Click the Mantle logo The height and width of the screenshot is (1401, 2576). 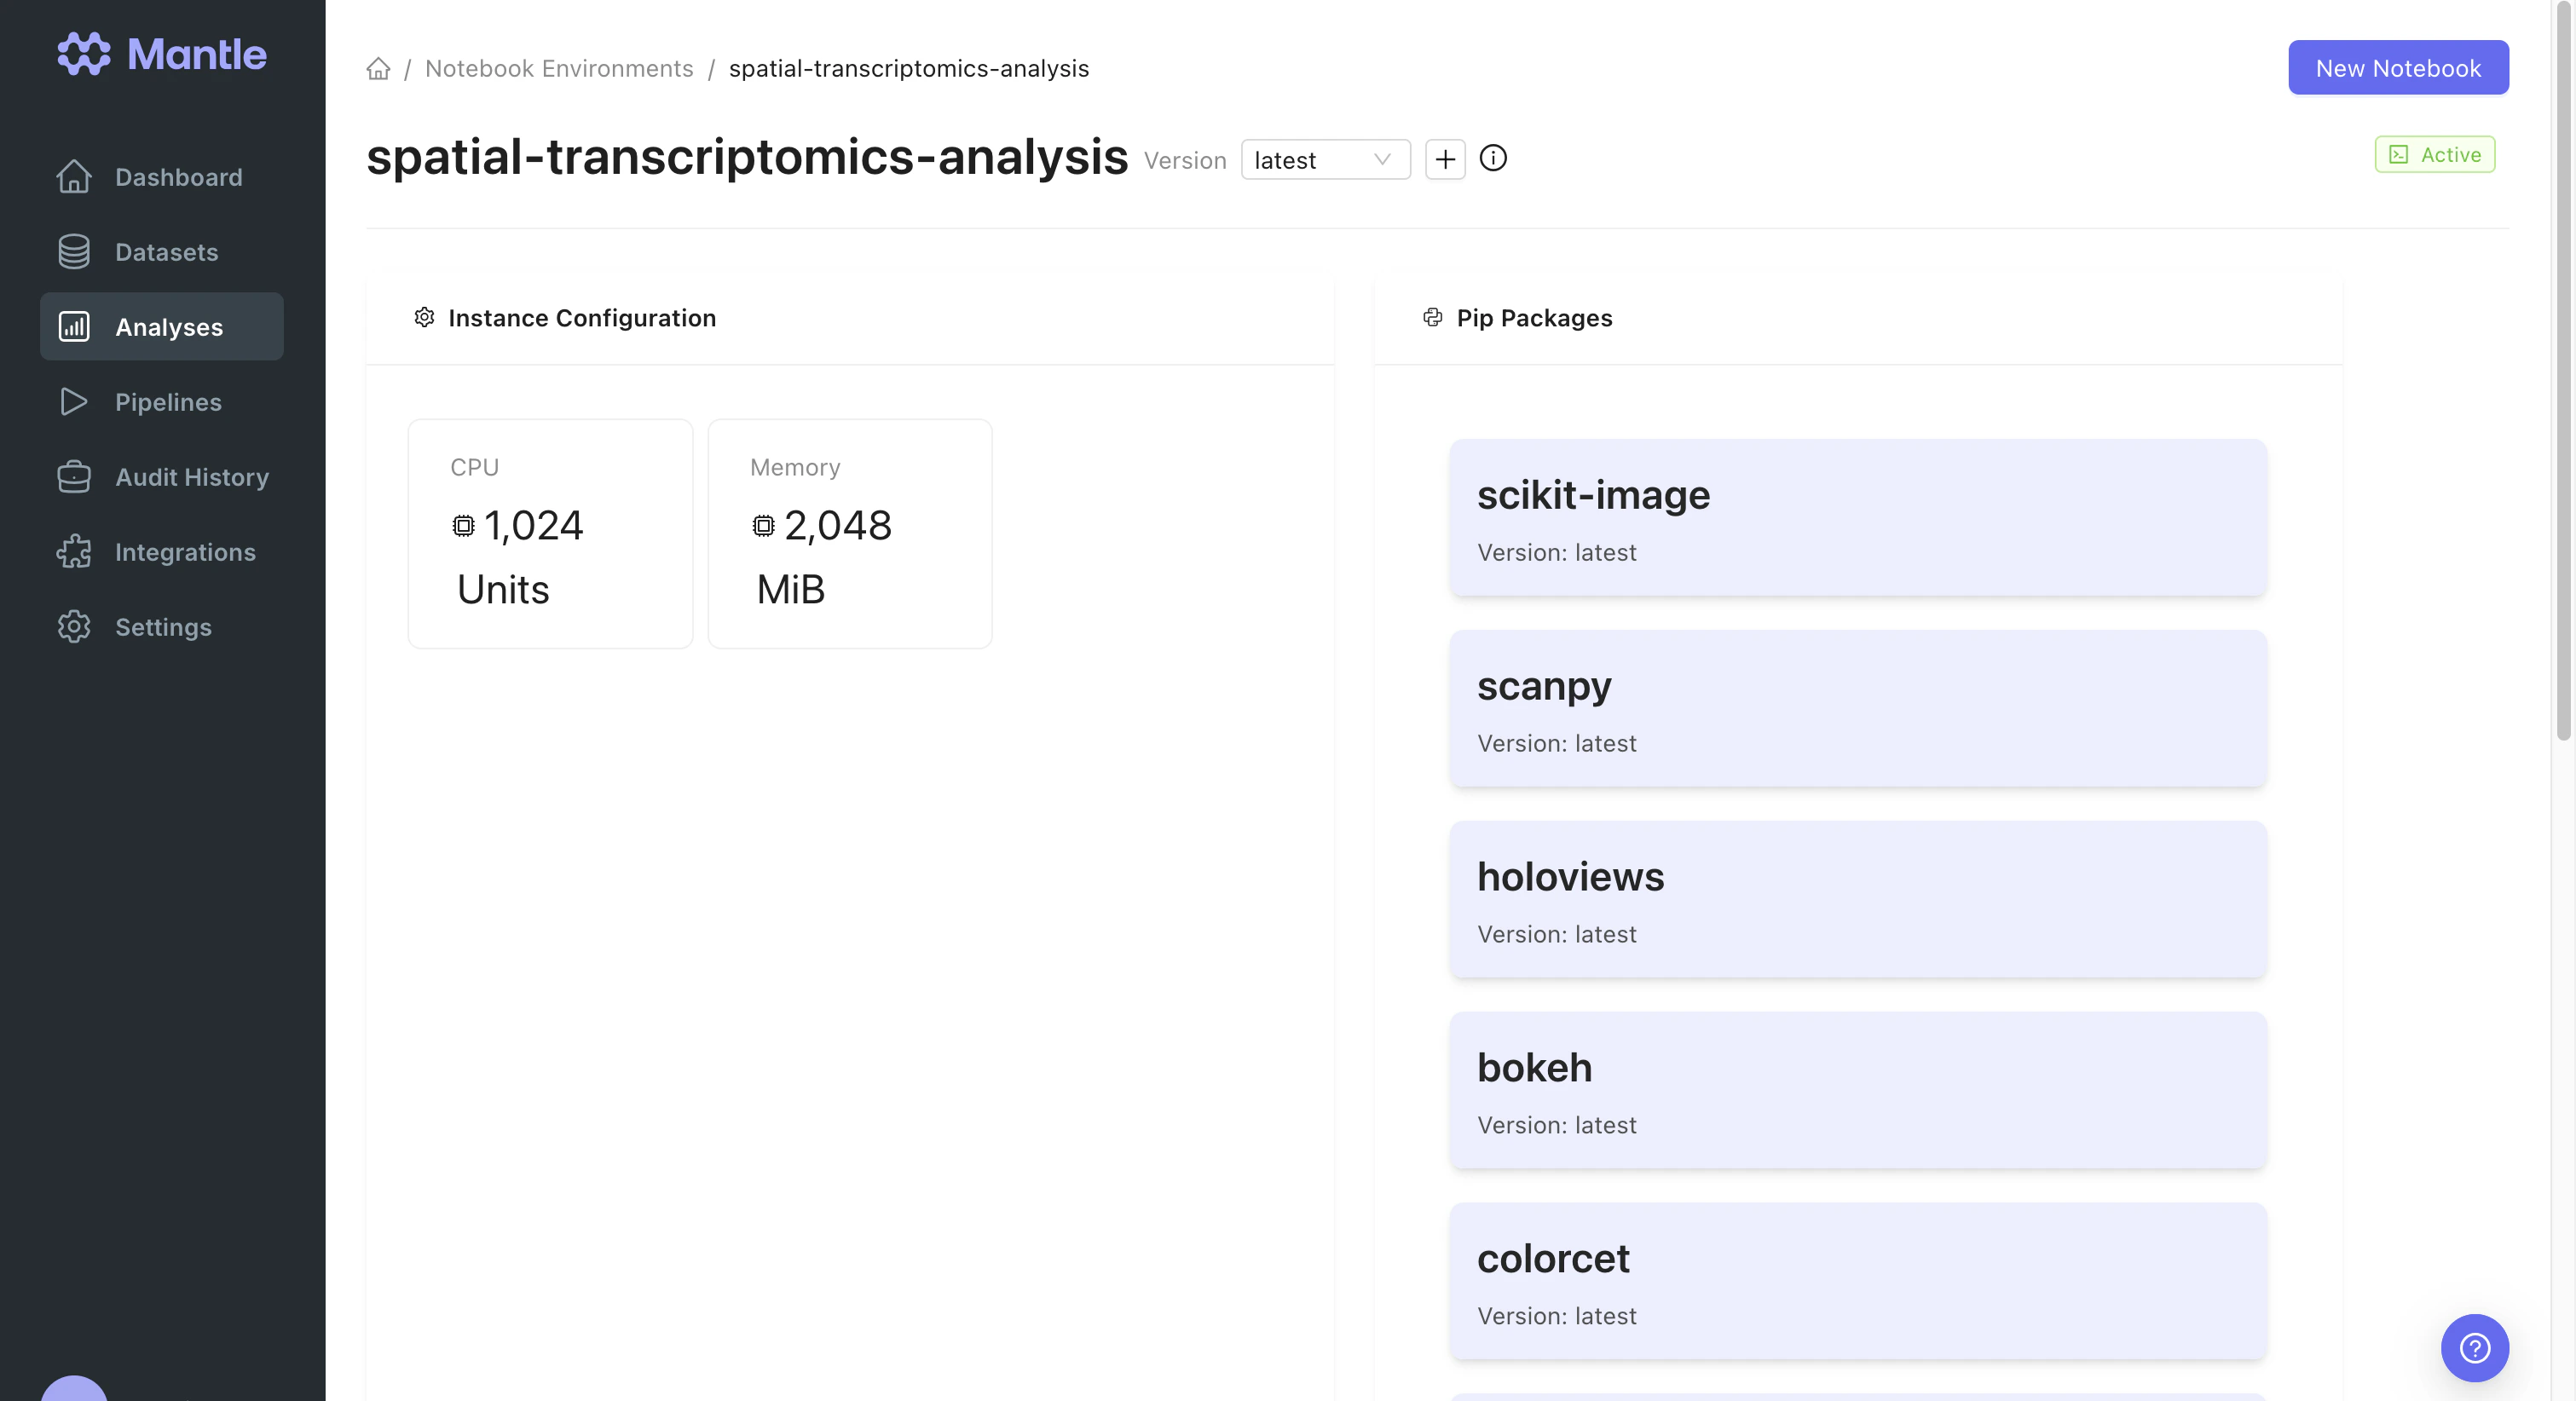[162, 54]
